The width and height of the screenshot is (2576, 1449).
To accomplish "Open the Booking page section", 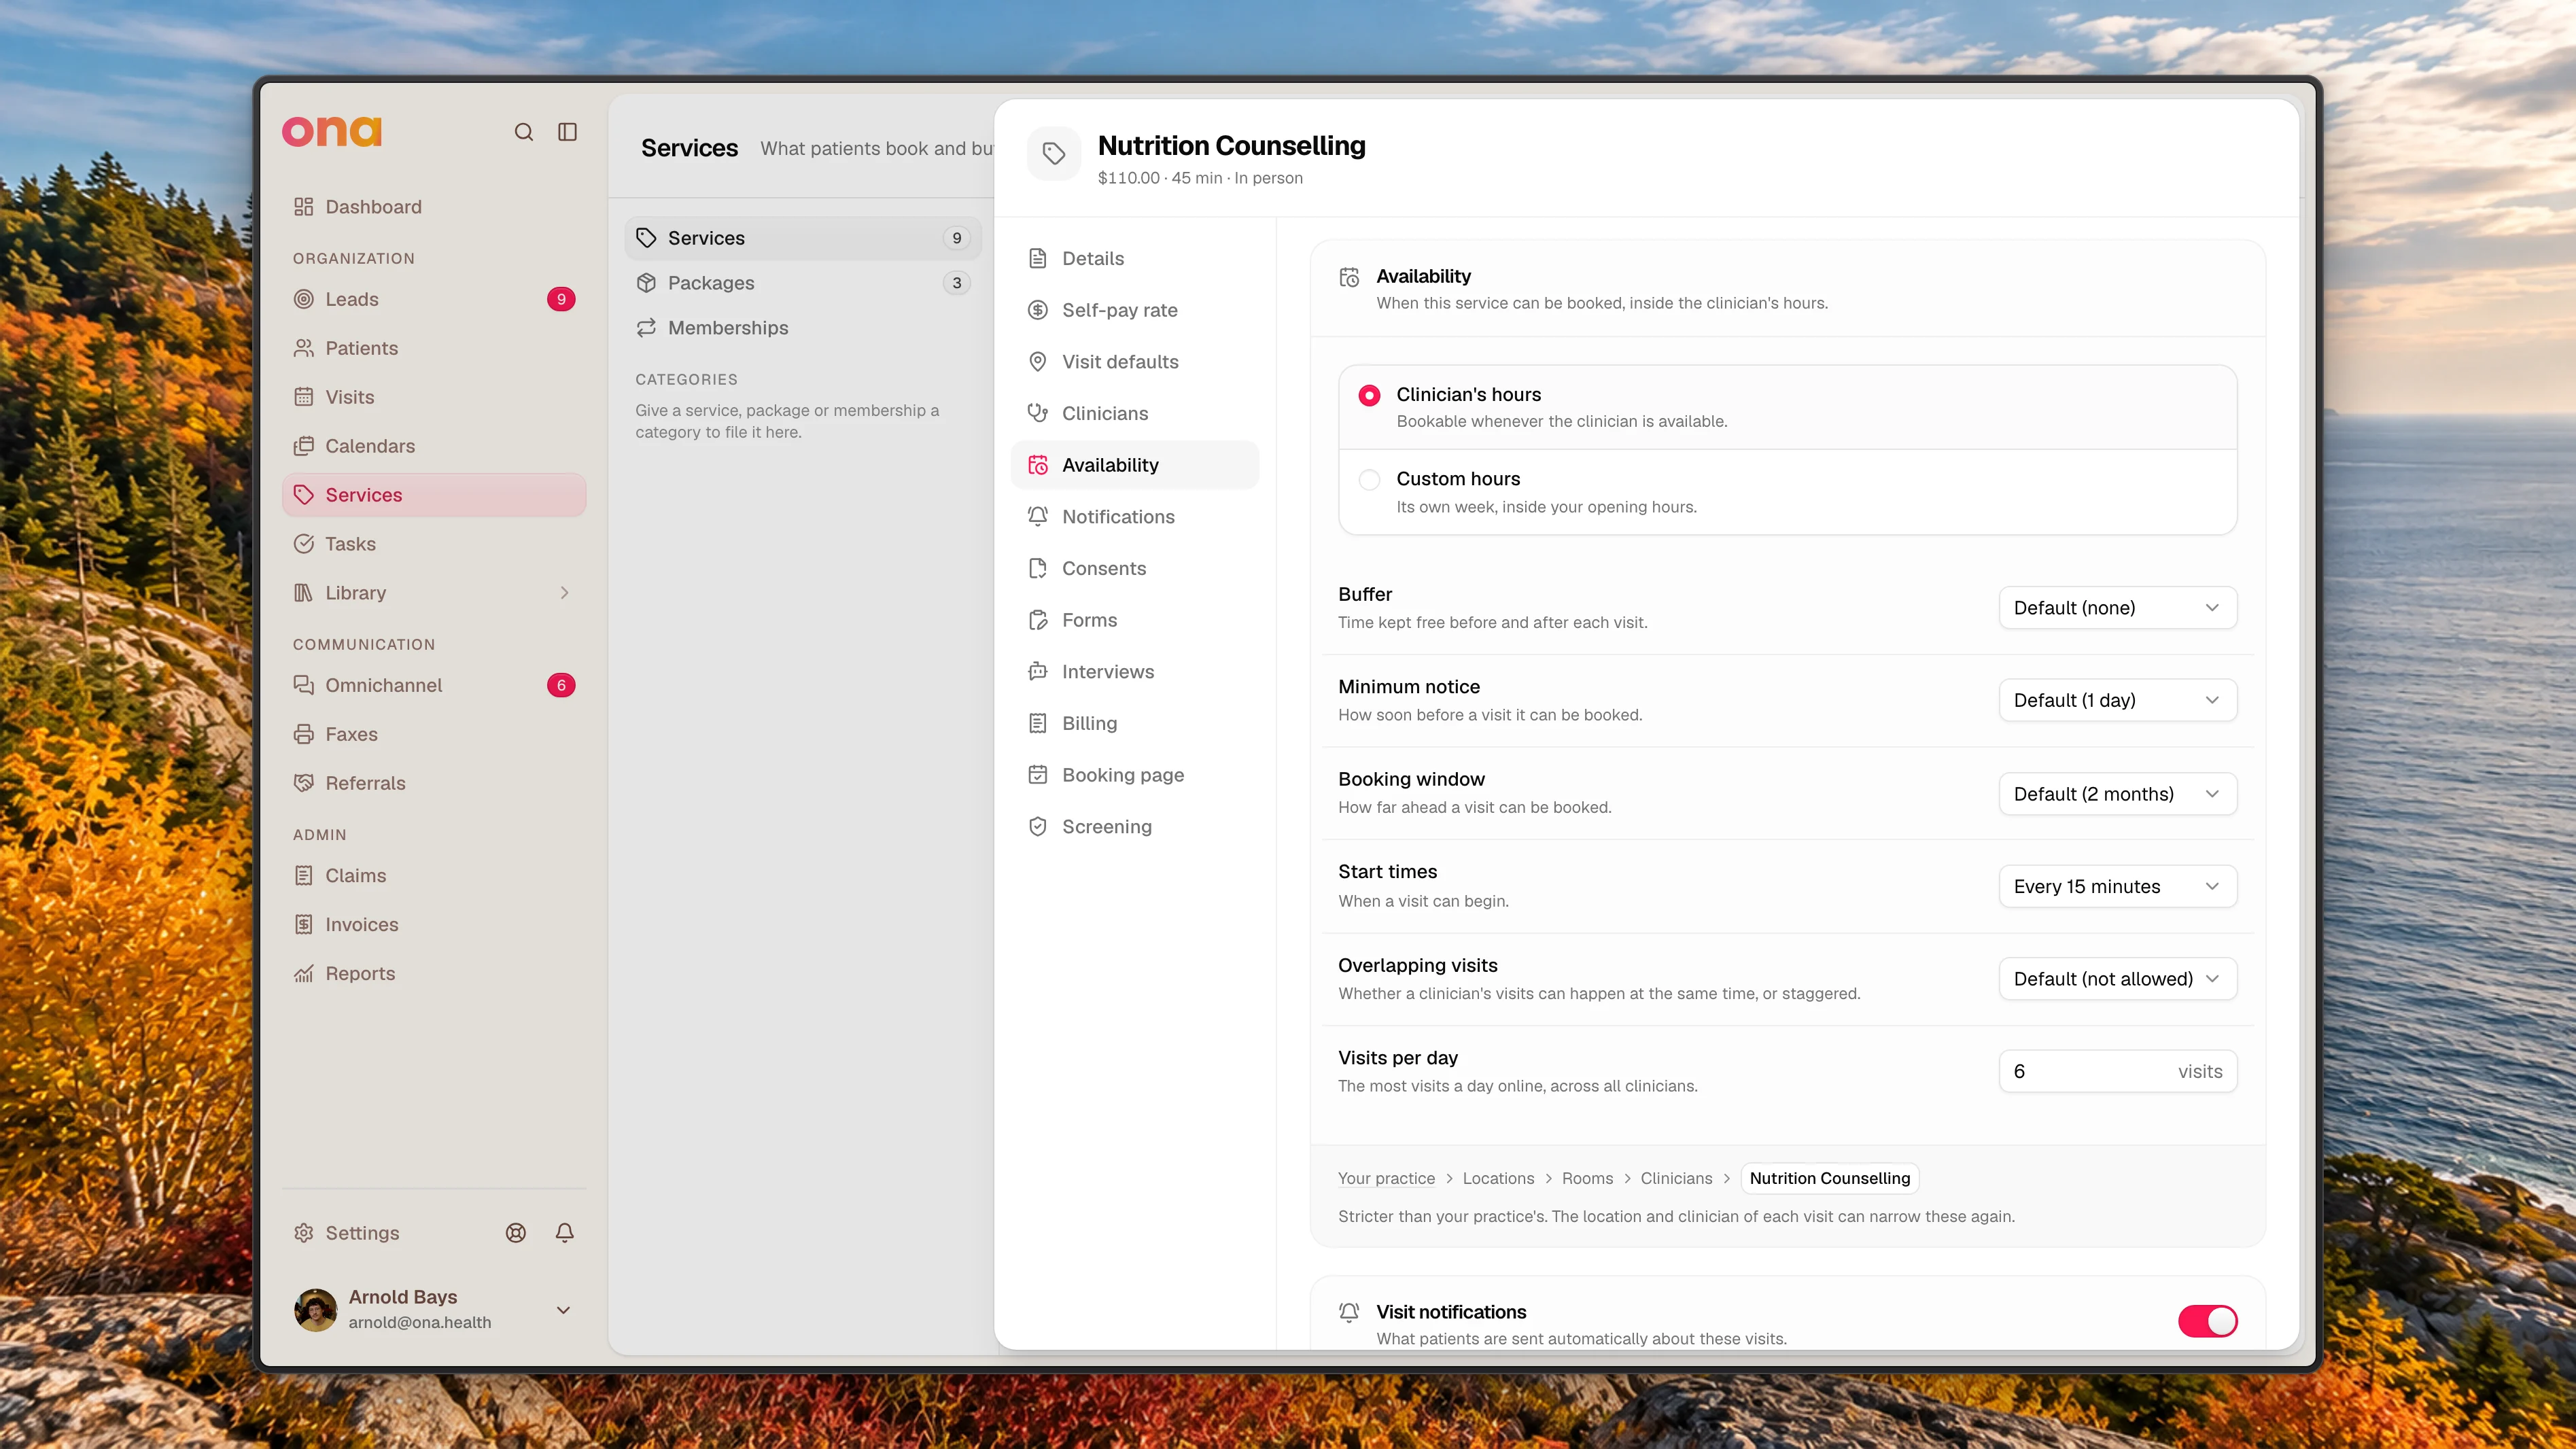I will (x=1135, y=775).
